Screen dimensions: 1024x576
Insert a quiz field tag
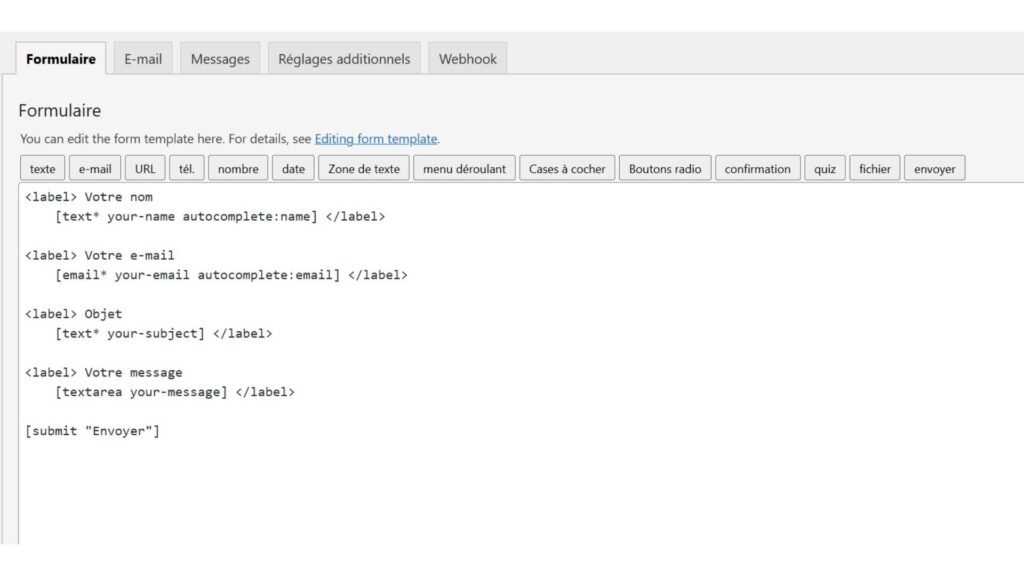825,169
